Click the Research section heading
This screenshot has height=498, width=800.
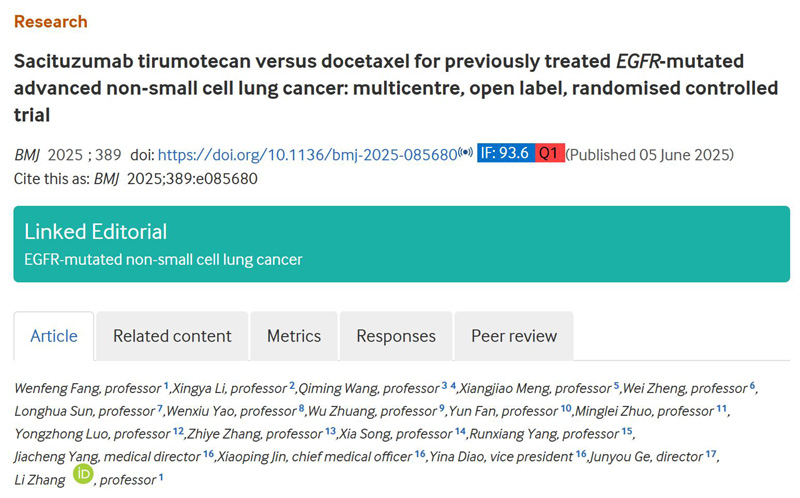pyautogui.click(x=50, y=22)
